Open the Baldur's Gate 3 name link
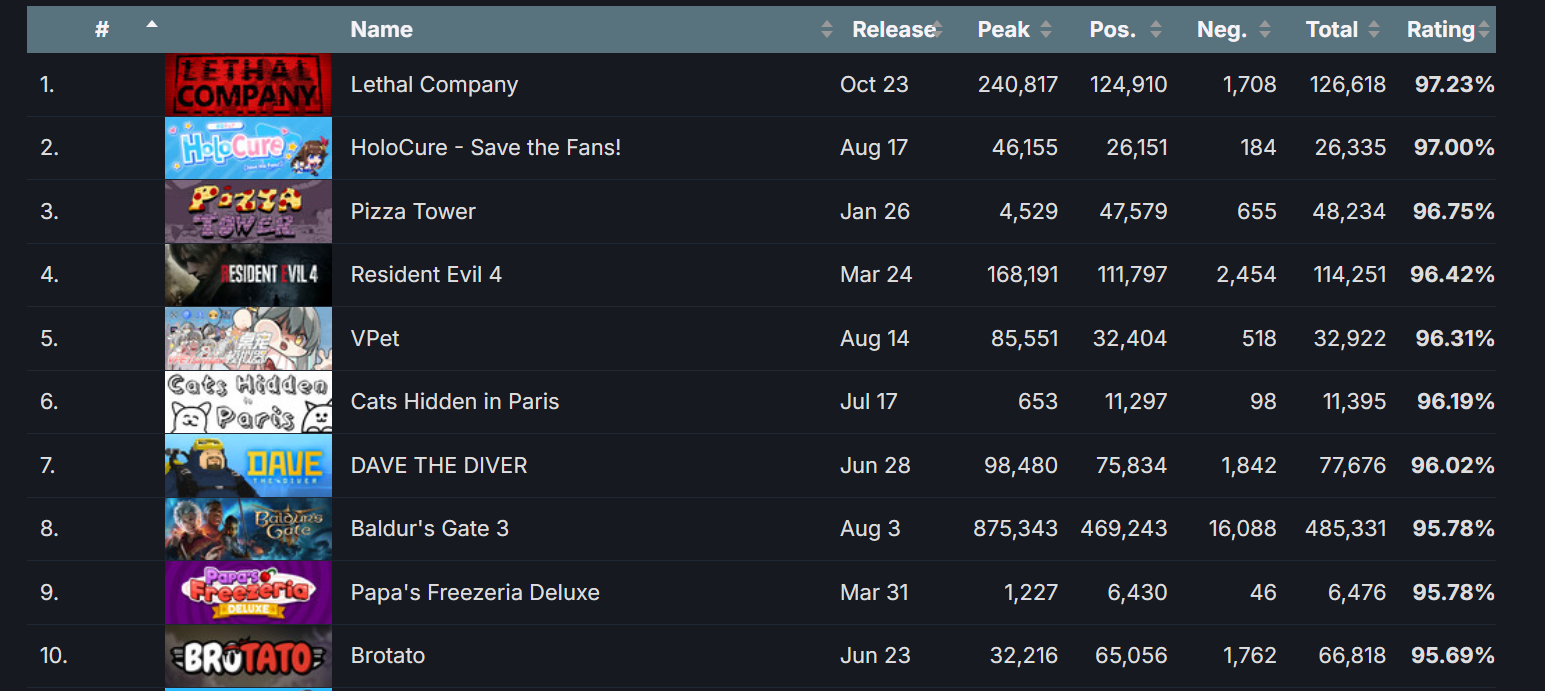This screenshot has height=691, width=1545. [x=430, y=529]
